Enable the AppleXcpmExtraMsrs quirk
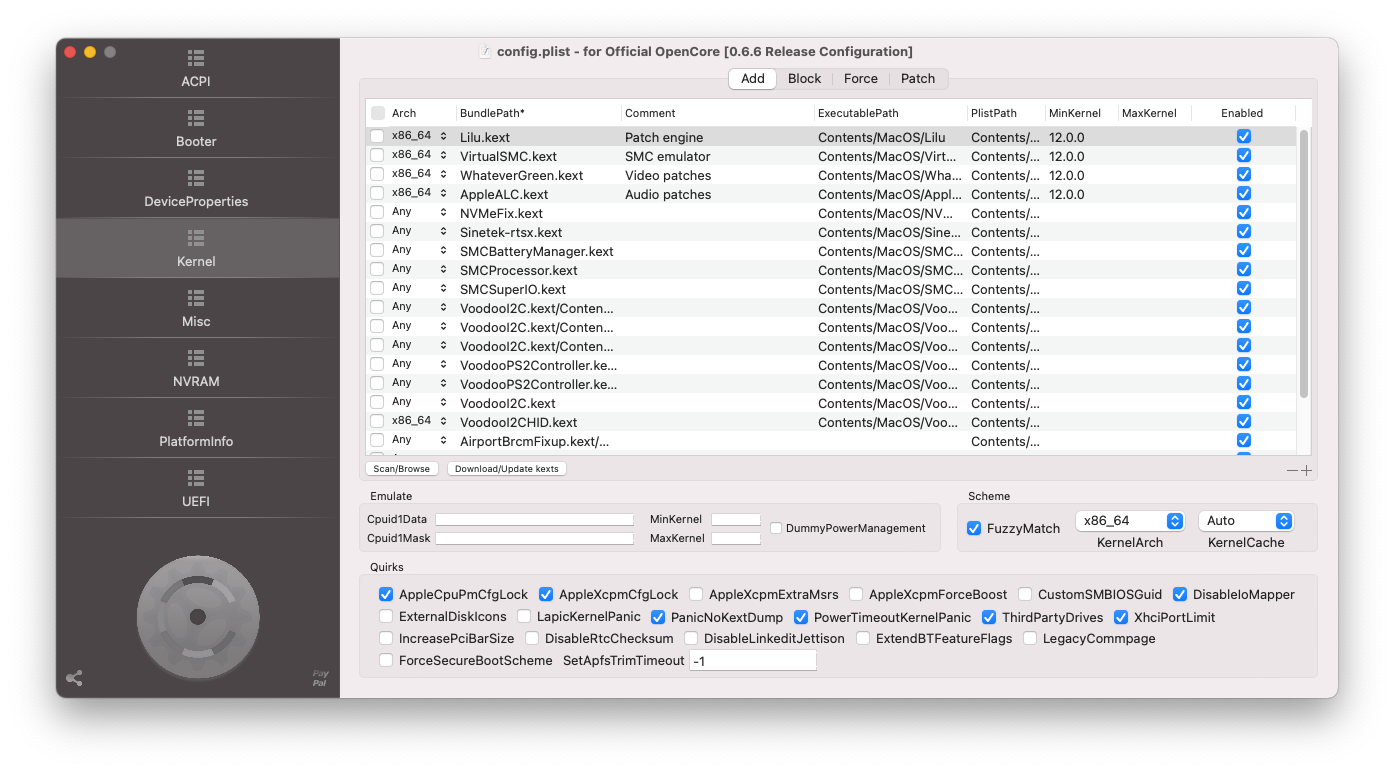 coord(696,594)
